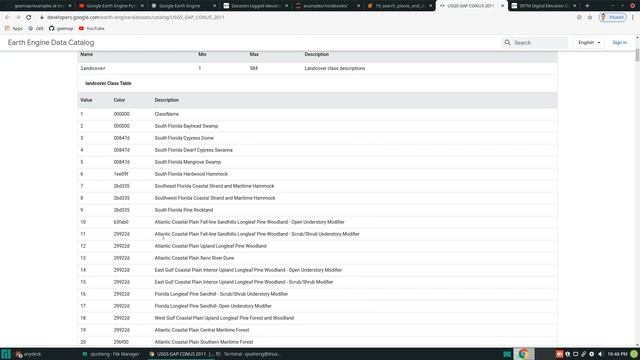Click West Gulf Coastal Plain Upland Longleaf row
The width and height of the screenshot is (640, 360).
tap(318, 318)
